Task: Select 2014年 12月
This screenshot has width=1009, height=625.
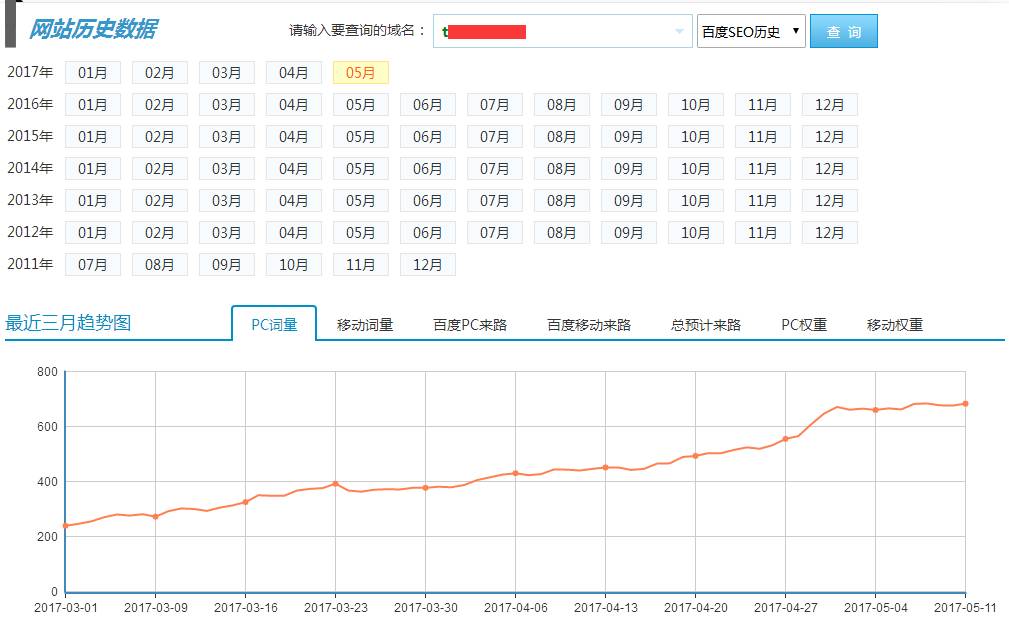Action: click(x=829, y=169)
